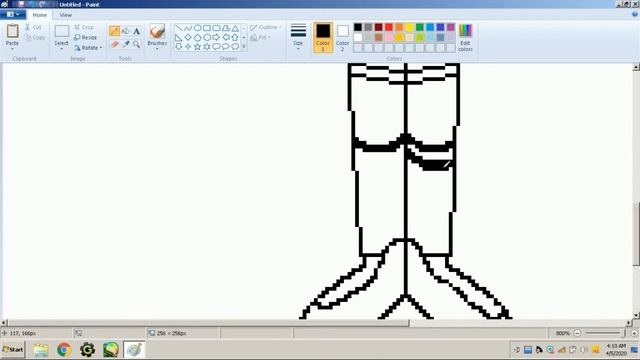Pick the yellow color swatch
The image size is (640, 360).
(x=409, y=27)
